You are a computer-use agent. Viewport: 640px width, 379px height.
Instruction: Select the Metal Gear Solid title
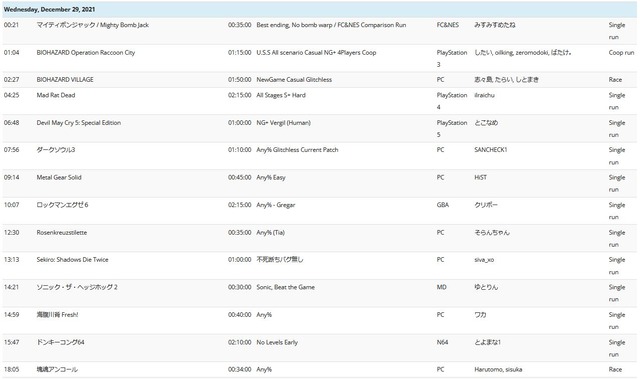(x=59, y=177)
